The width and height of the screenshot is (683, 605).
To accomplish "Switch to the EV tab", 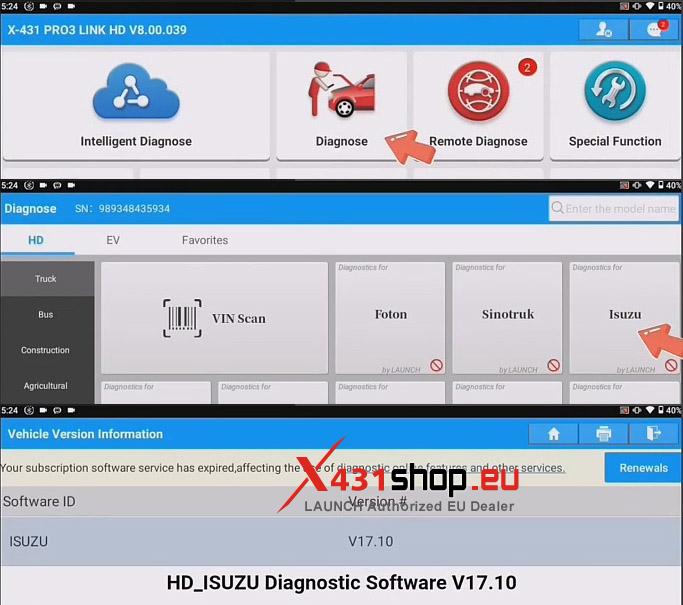I will (x=113, y=240).
